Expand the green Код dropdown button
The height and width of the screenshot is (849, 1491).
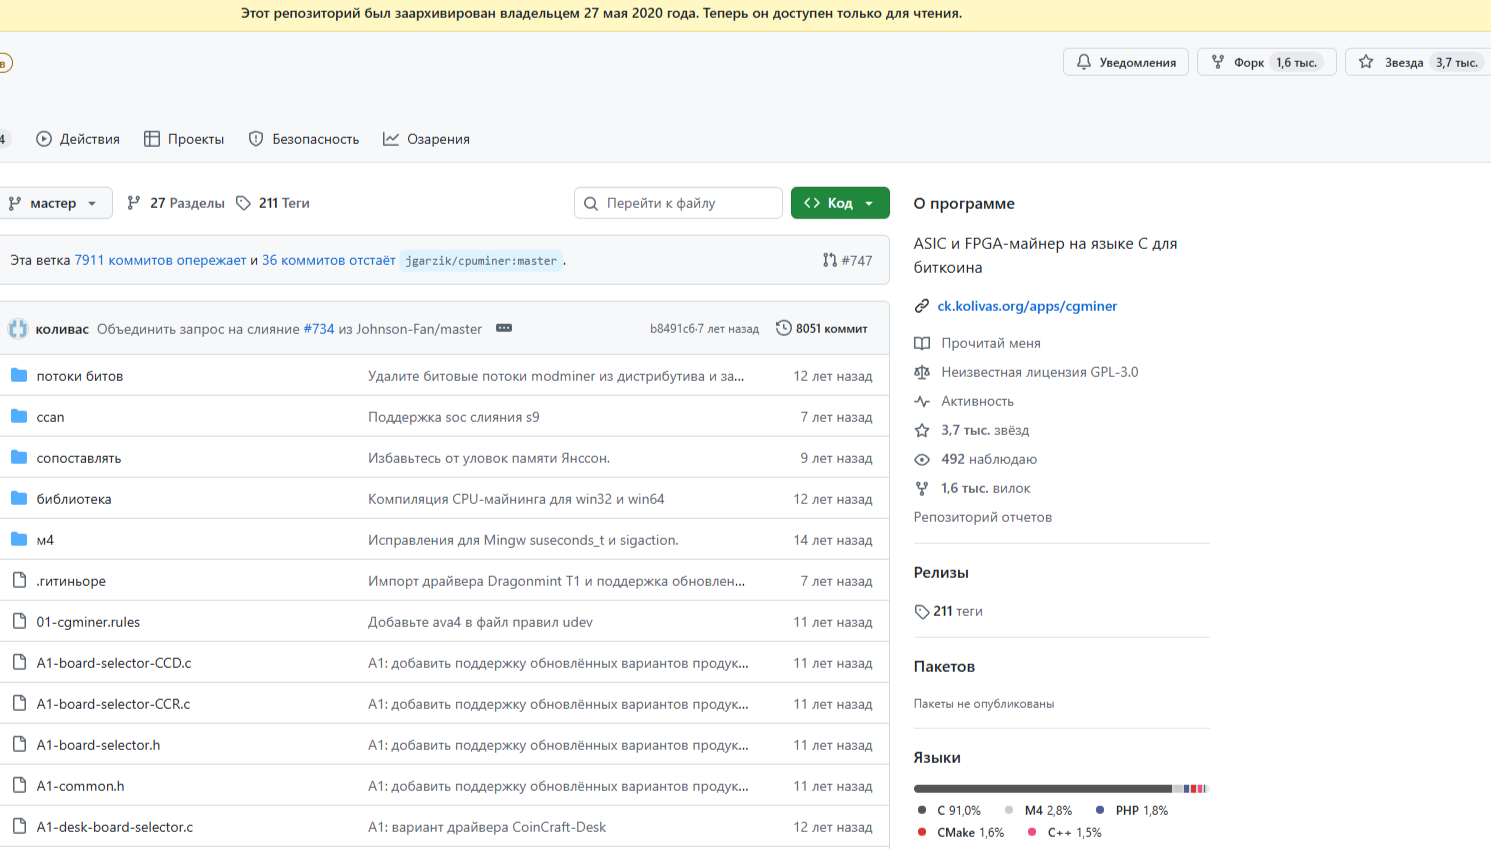tap(839, 203)
